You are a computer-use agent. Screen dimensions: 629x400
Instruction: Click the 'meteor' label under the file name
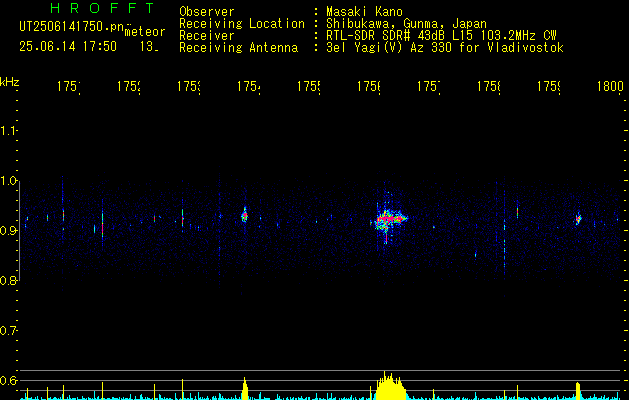click(x=145, y=32)
